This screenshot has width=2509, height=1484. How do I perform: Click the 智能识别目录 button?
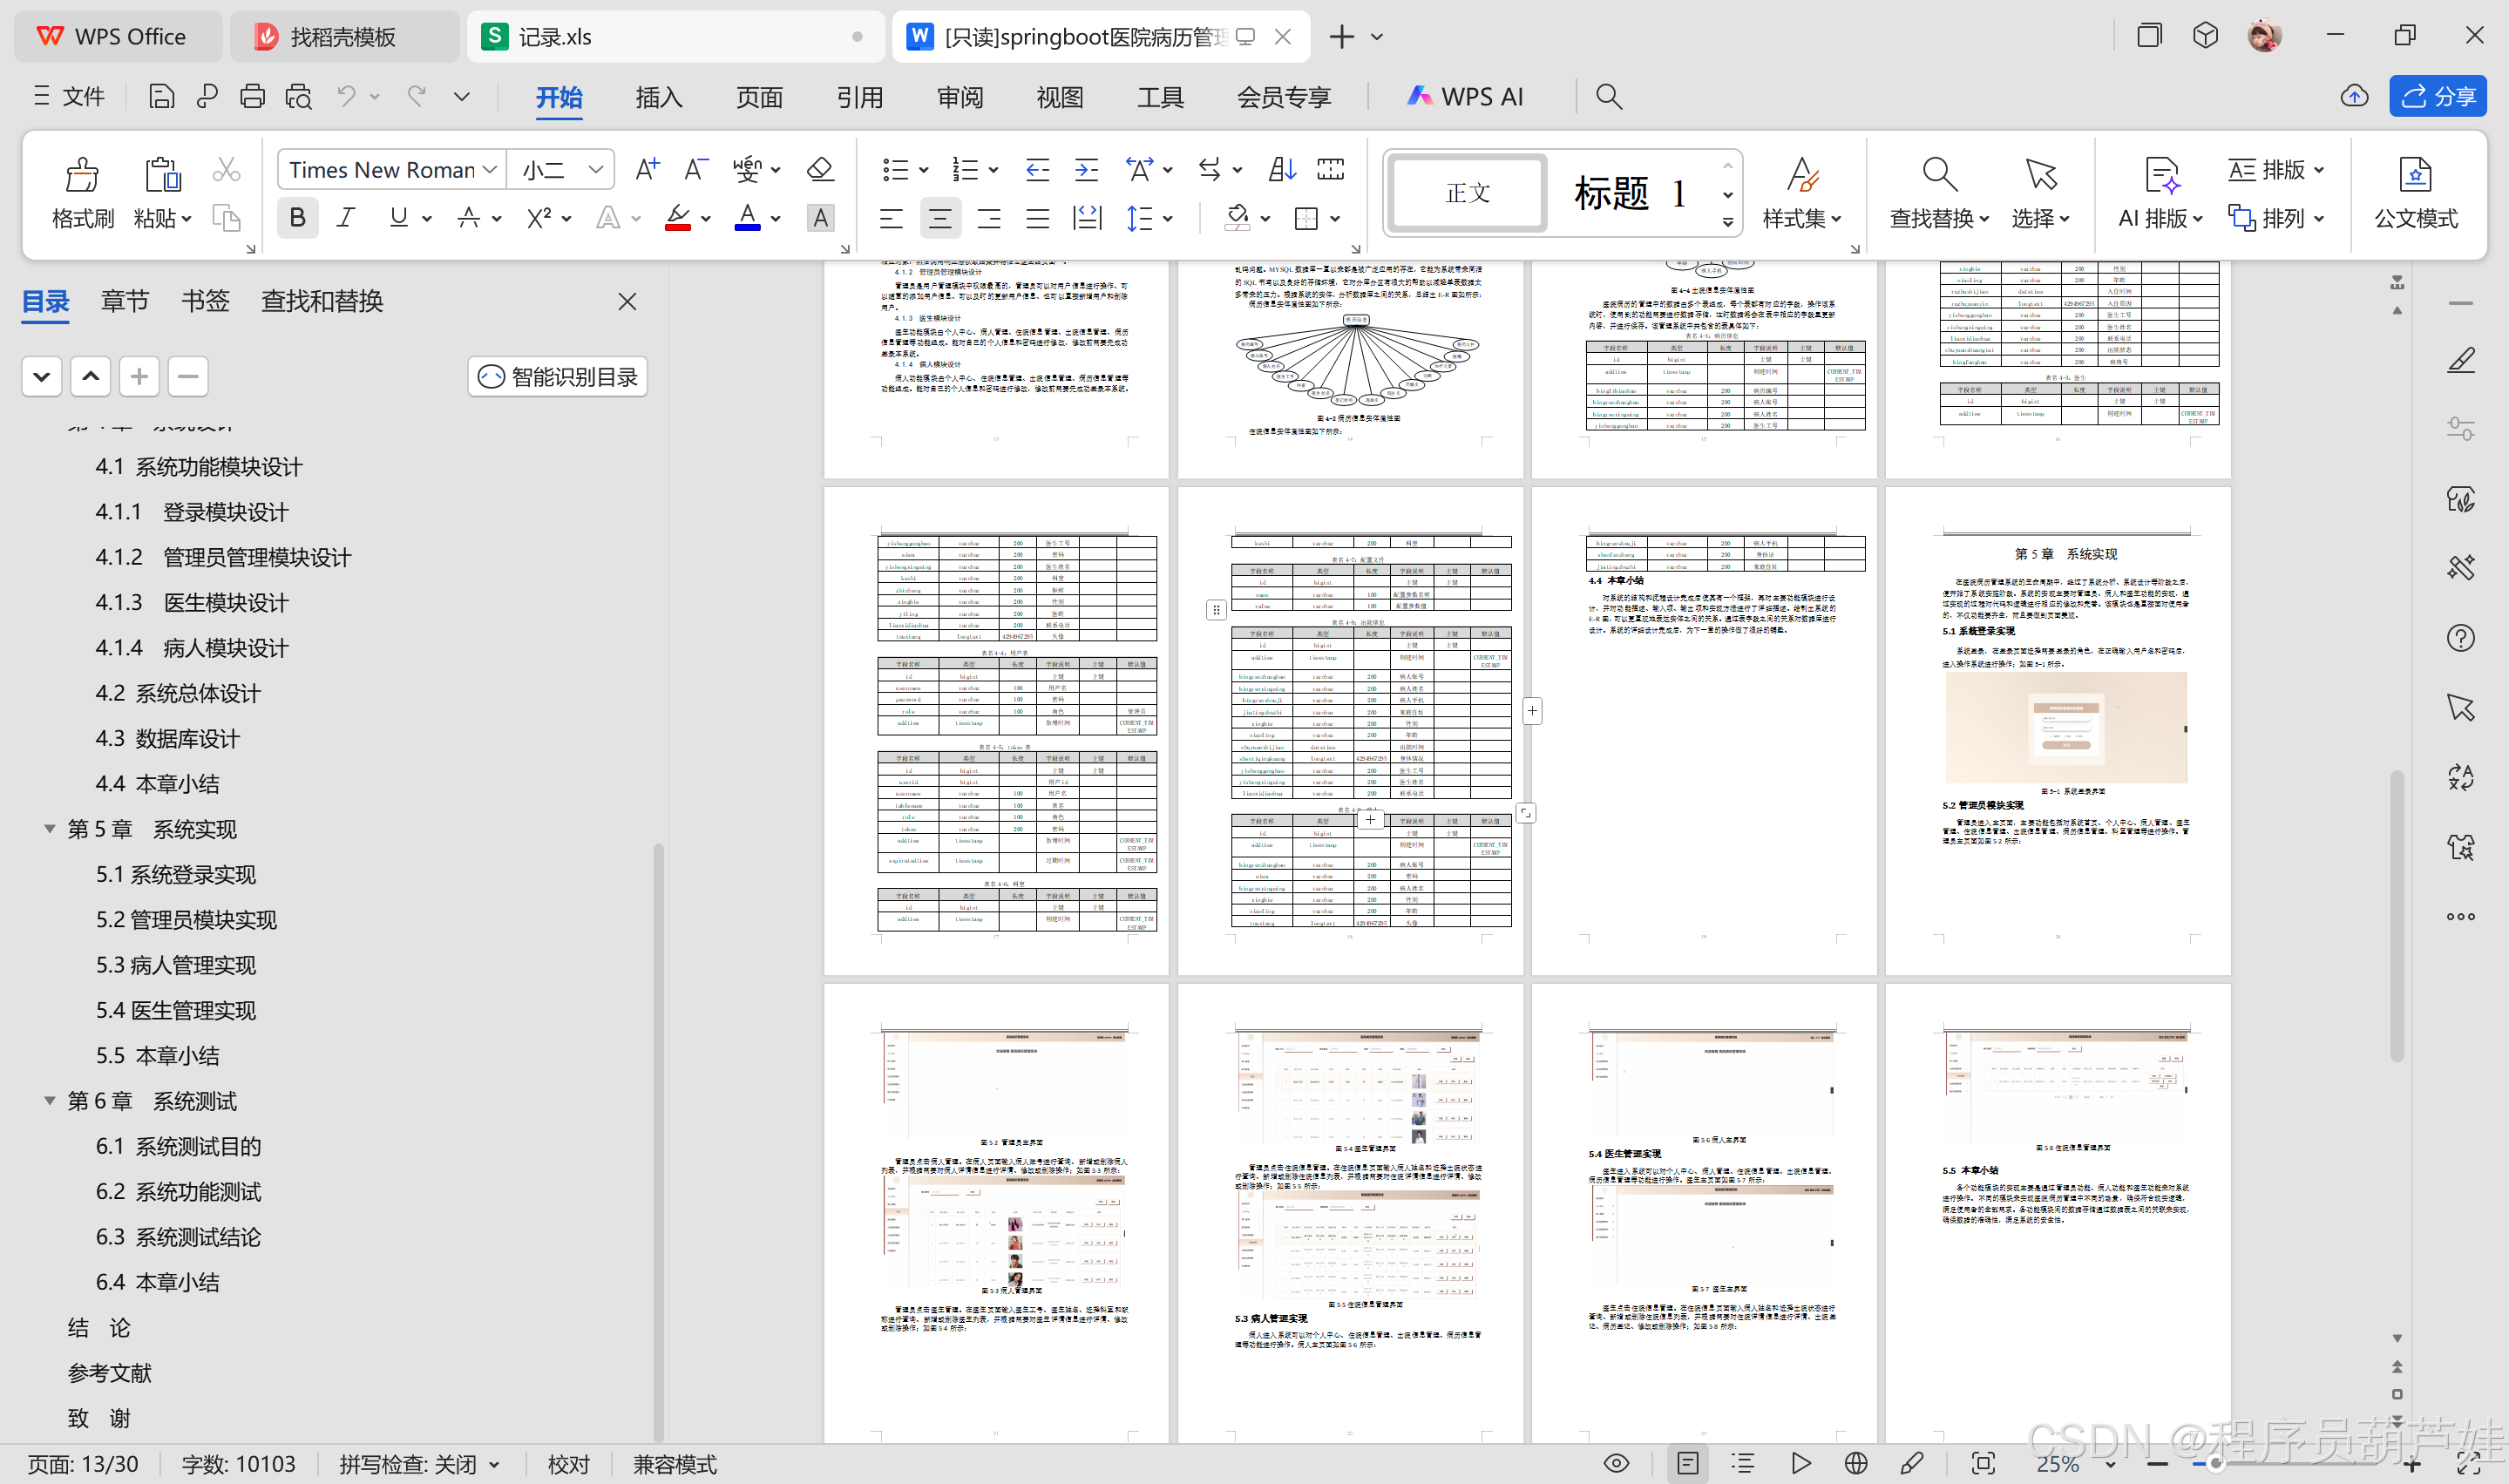point(558,377)
